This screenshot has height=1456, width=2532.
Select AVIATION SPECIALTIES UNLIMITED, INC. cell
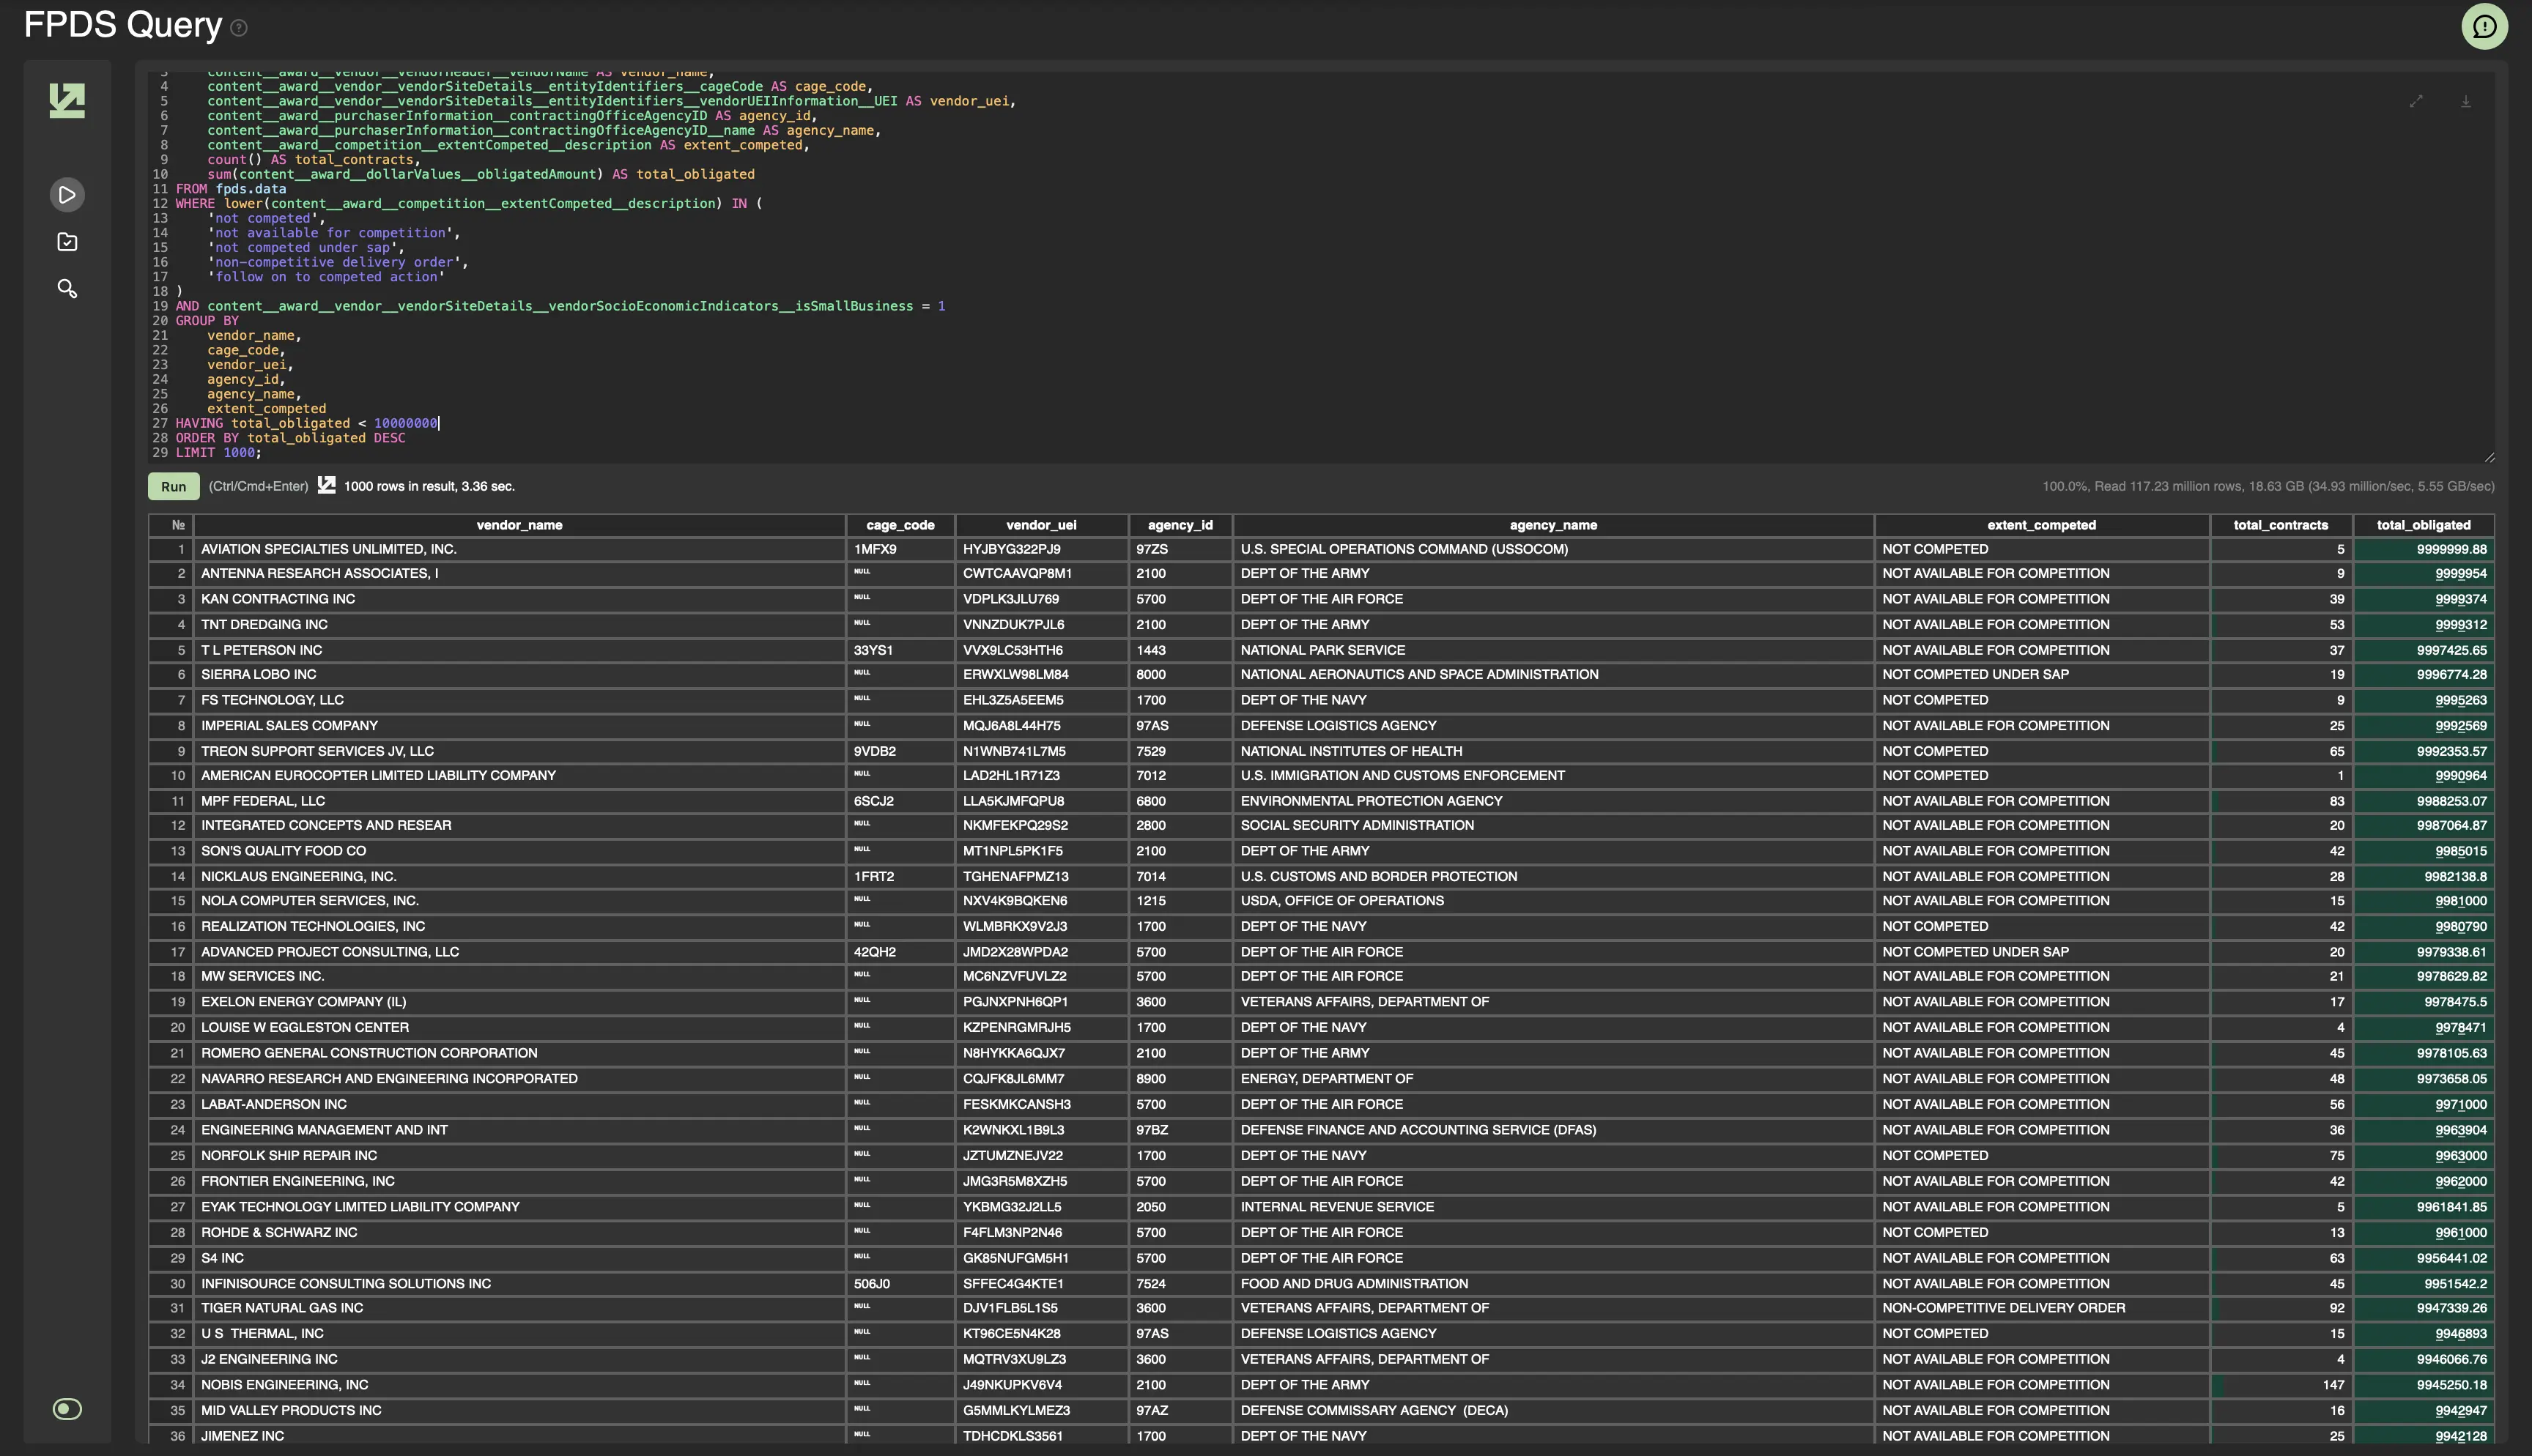519,549
